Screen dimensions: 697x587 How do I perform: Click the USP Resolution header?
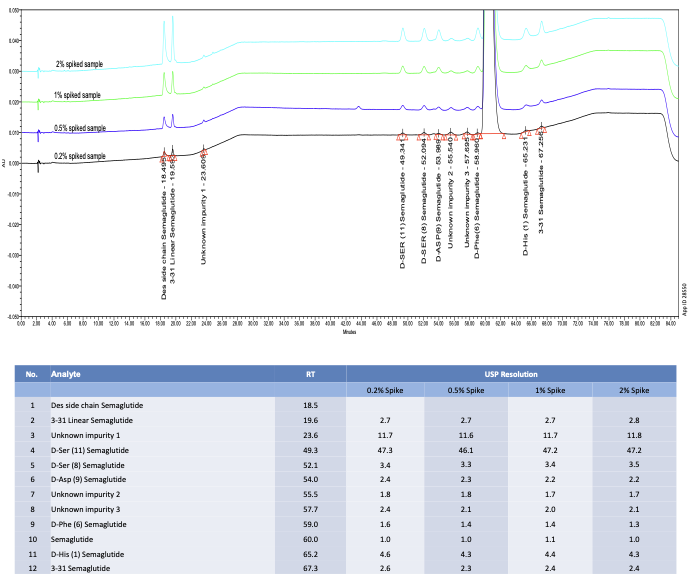tap(510, 374)
